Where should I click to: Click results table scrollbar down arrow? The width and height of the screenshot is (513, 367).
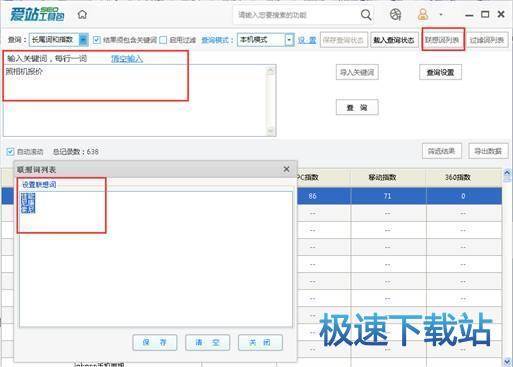point(507,362)
